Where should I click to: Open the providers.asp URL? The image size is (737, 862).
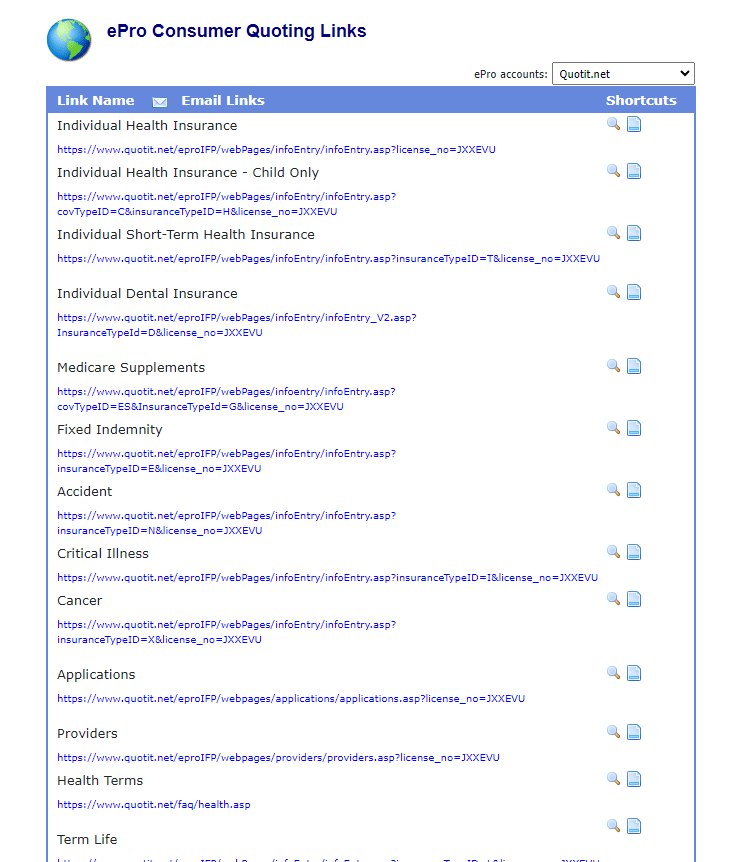click(278, 758)
